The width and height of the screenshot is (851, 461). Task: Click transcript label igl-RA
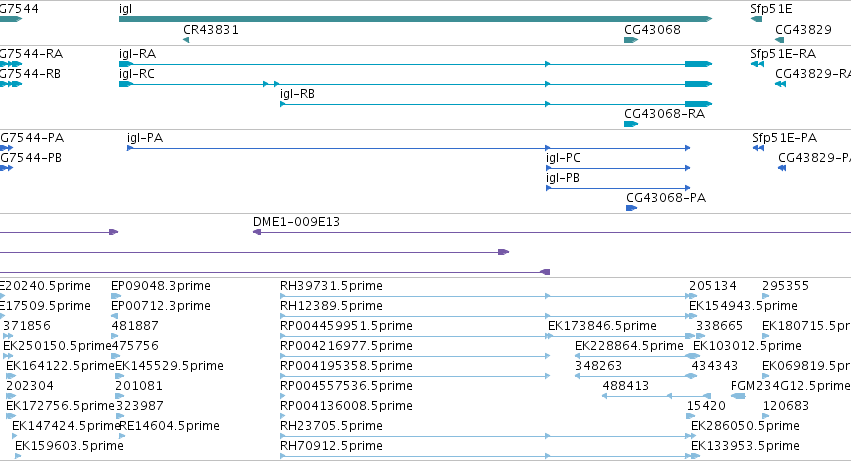(x=137, y=54)
